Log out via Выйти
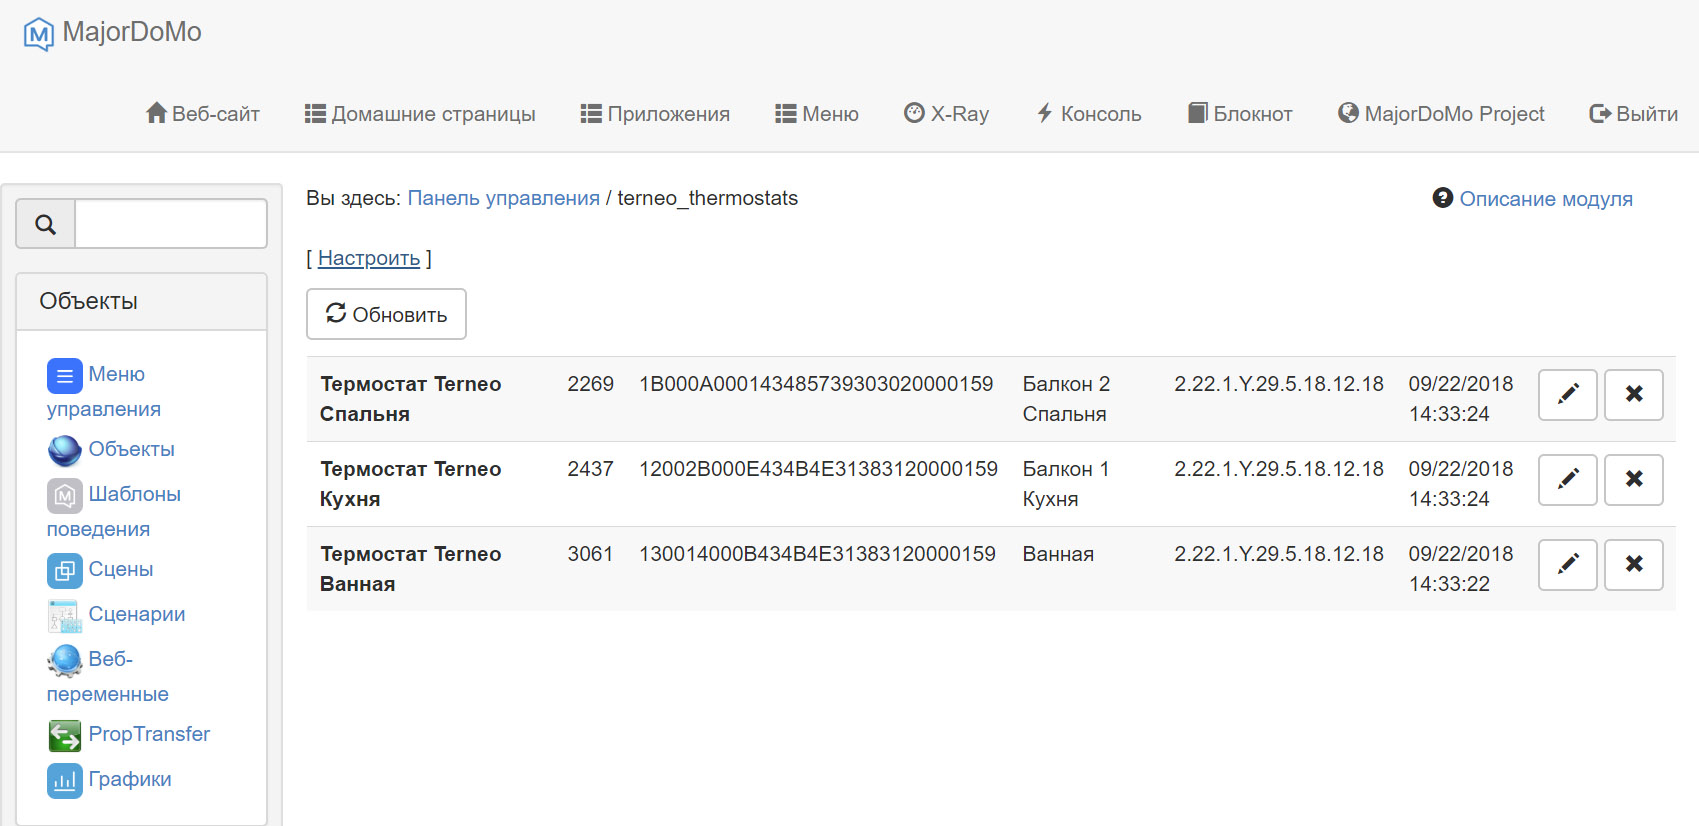1699x826 pixels. coord(1634,114)
